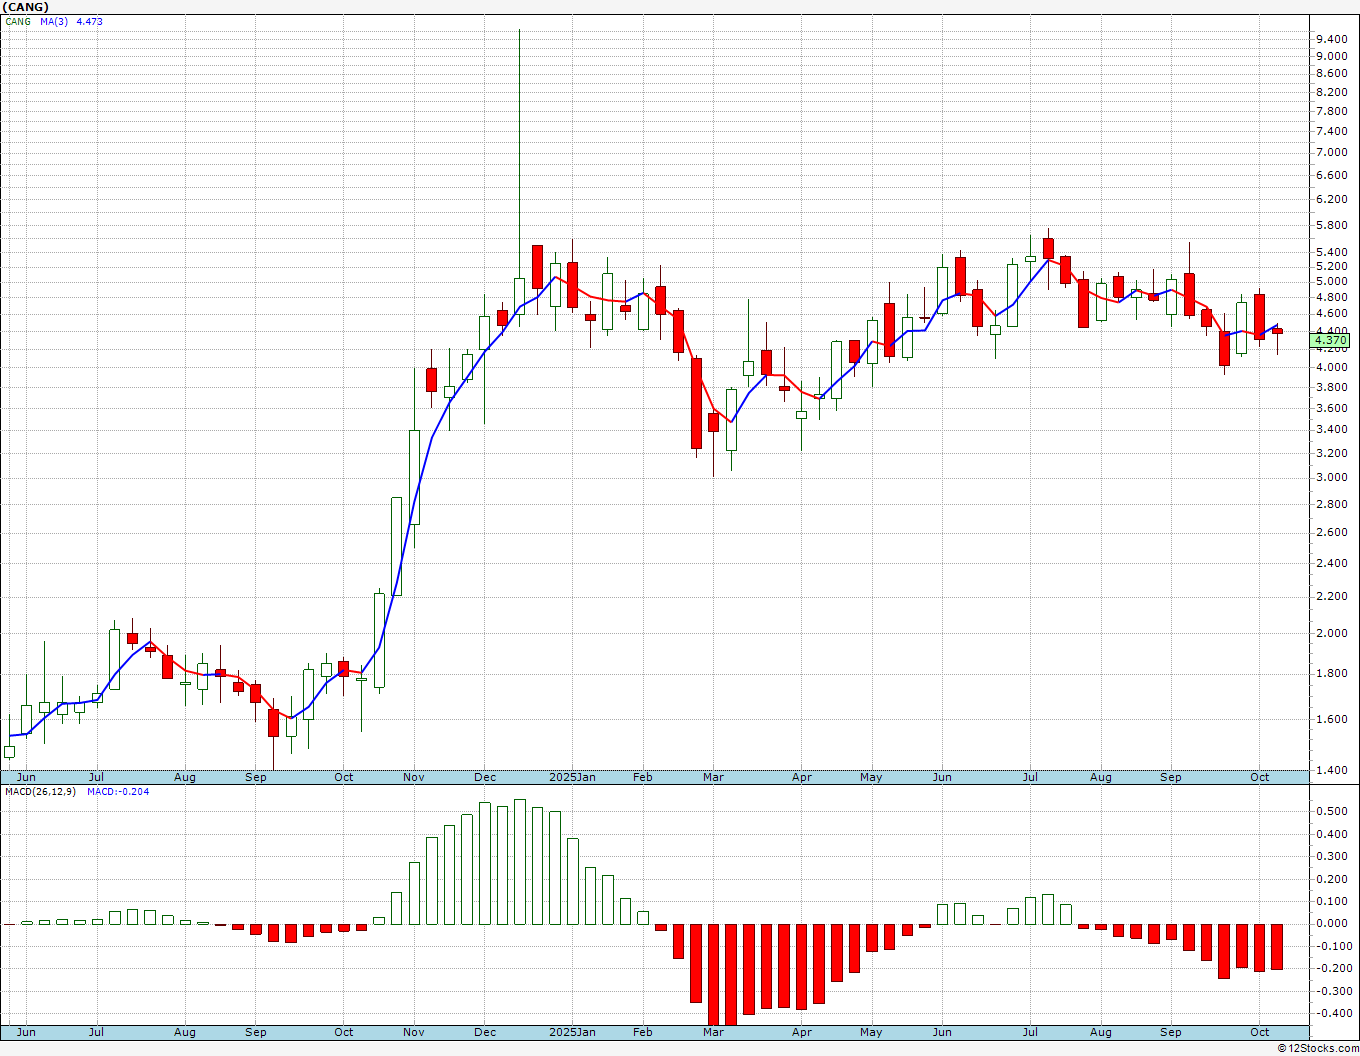Click the CANG legend label
1360x1056 pixels.
[x=18, y=21]
